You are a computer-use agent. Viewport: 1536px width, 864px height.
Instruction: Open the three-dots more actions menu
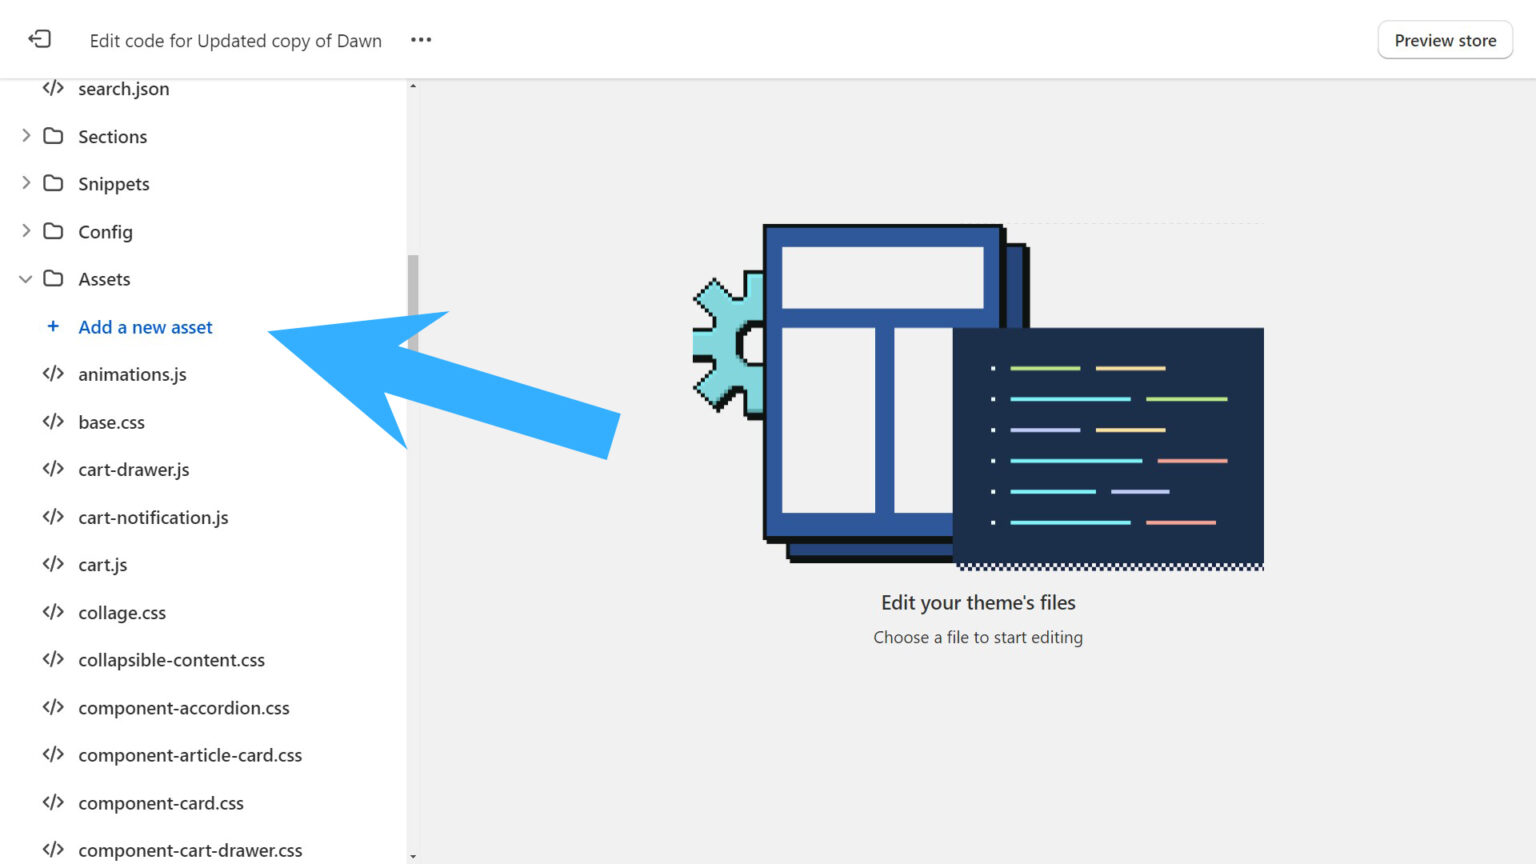[x=421, y=40]
